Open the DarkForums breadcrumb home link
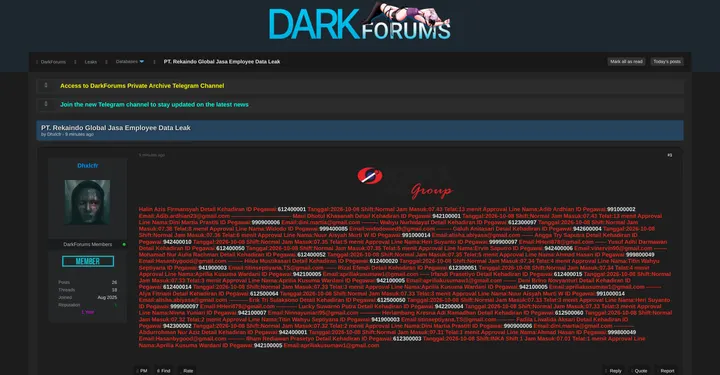 pyautogui.click(x=53, y=62)
